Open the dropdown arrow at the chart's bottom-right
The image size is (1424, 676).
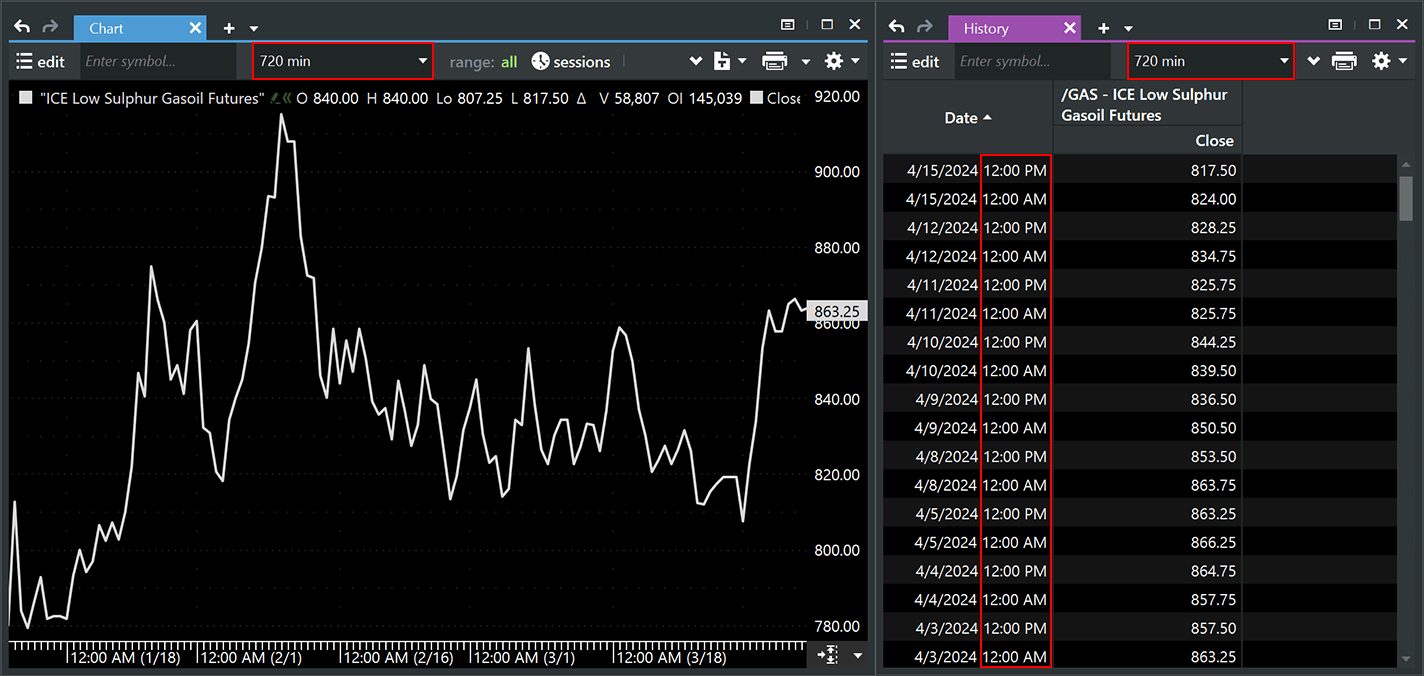tap(858, 656)
